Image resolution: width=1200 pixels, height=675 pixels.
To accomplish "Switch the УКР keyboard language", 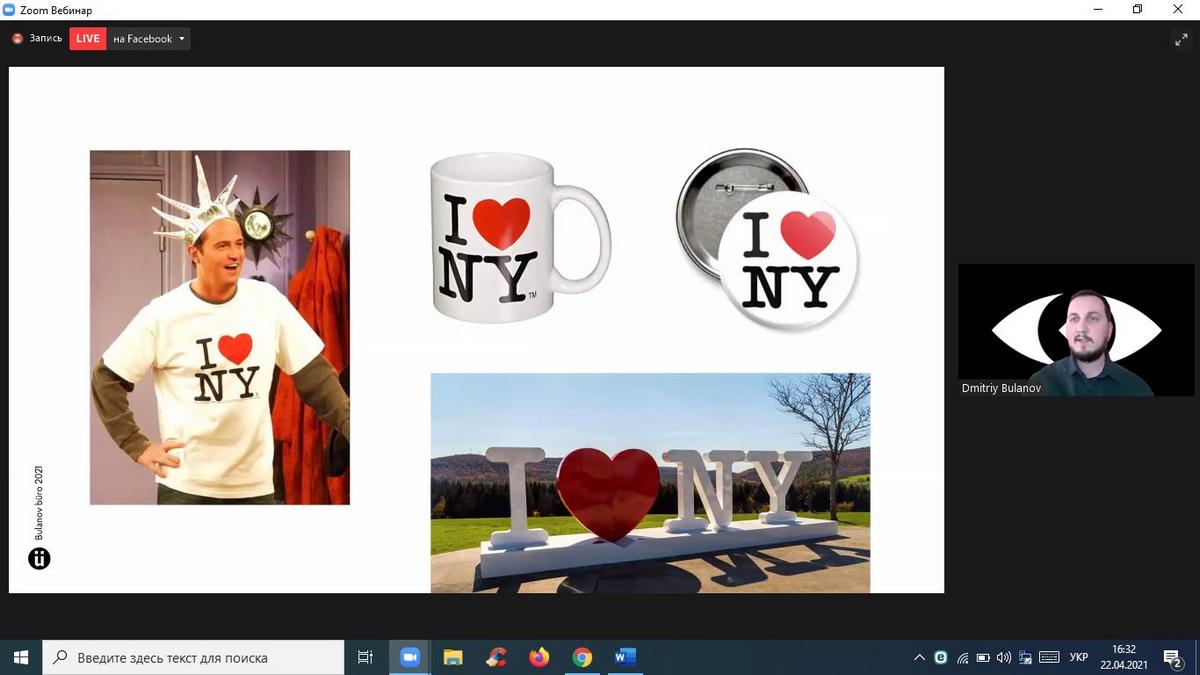I will [x=1078, y=657].
